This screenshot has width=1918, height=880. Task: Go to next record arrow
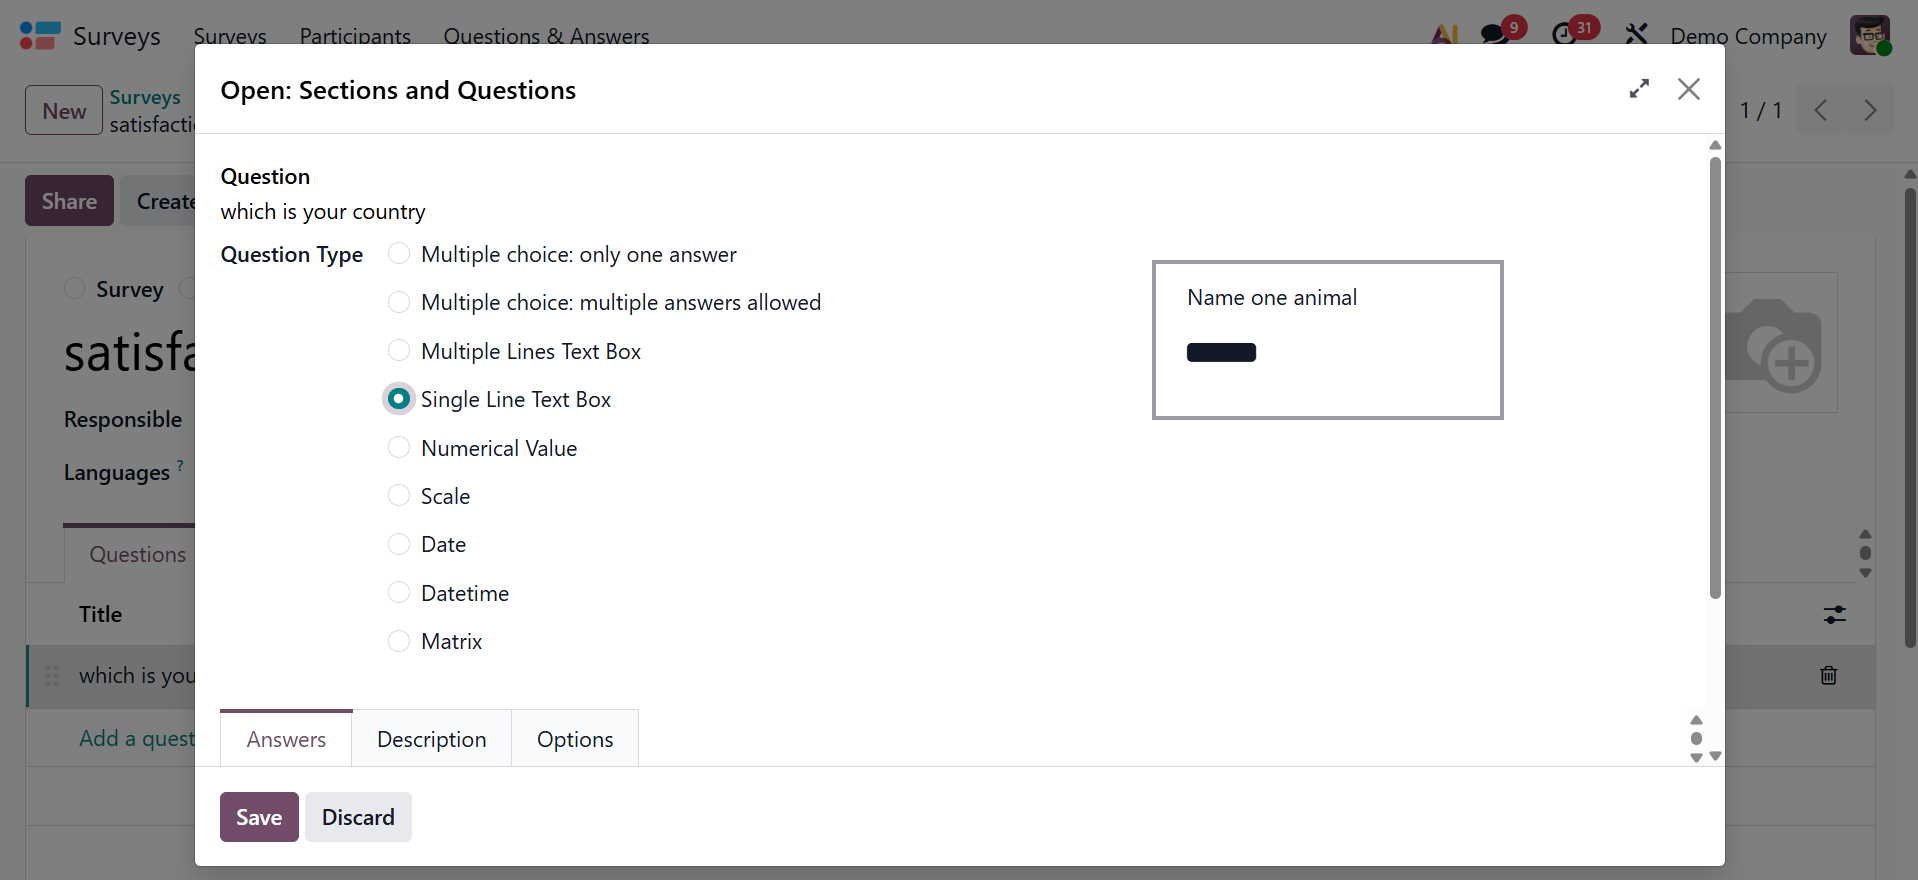click(x=1870, y=110)
